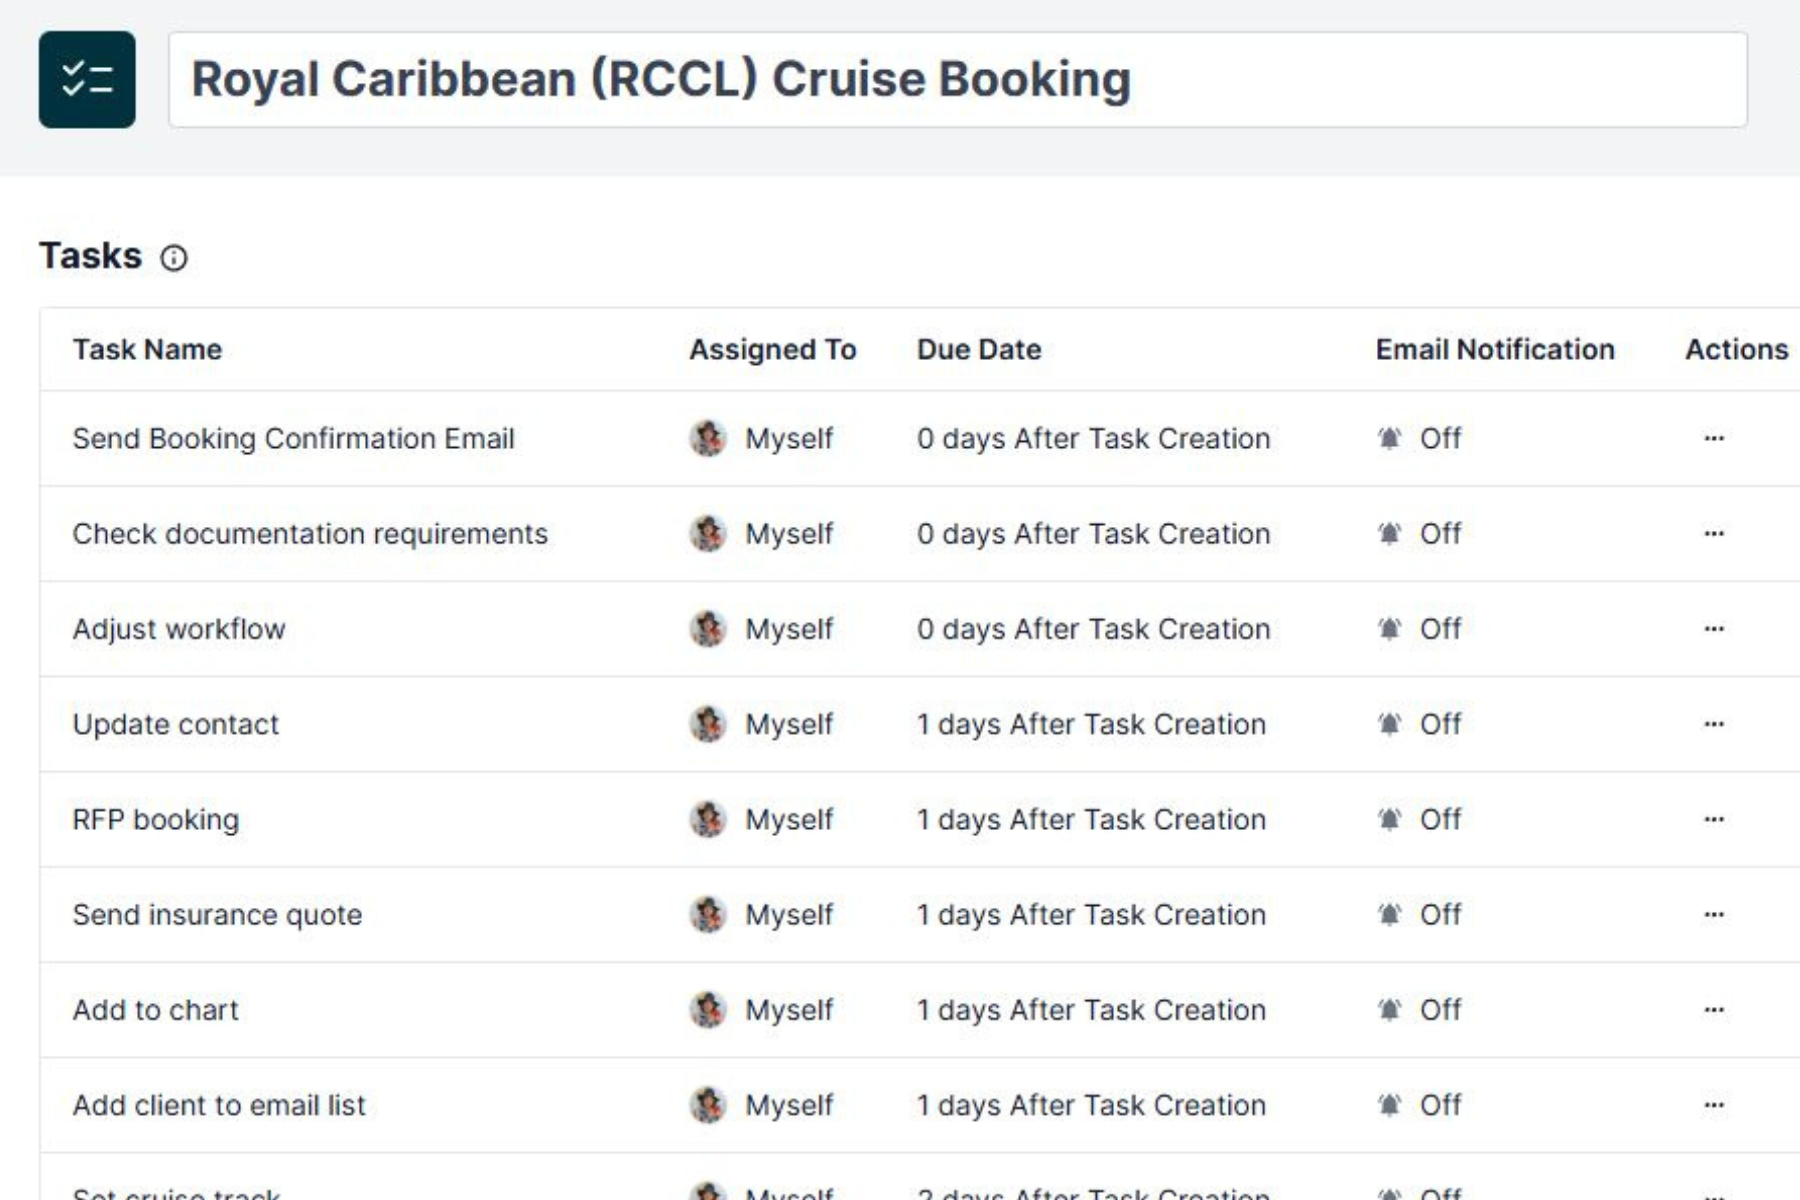Click the notification bell for Update contact

[x=1389, y=724]
